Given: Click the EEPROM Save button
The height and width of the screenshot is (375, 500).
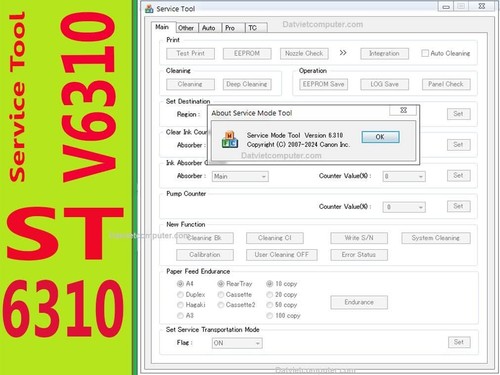Looking at the screenshot, I should pyautogui.click(x=323, y=84).
